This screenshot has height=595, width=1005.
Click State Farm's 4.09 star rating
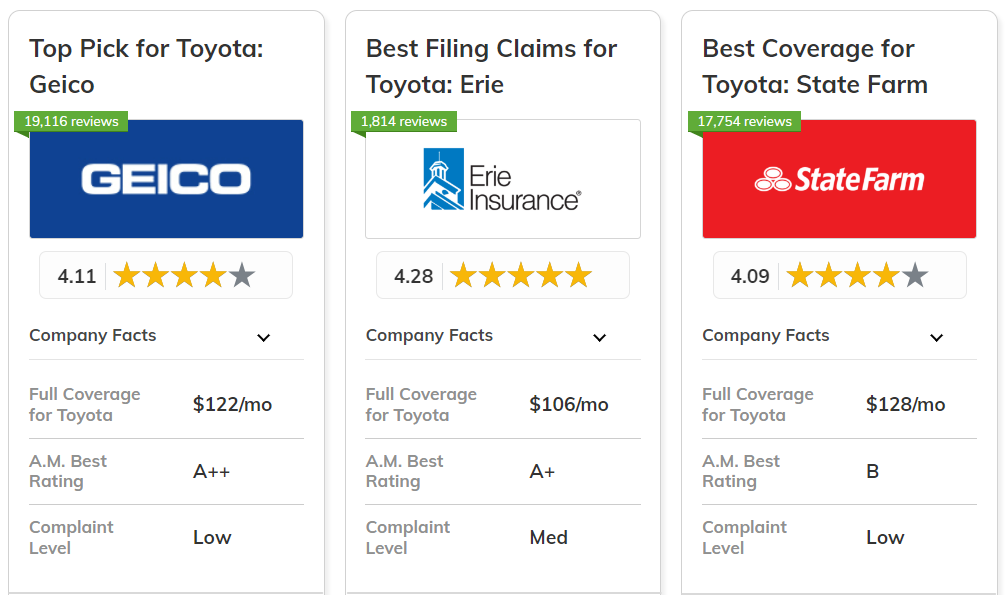tap(839, 275)
